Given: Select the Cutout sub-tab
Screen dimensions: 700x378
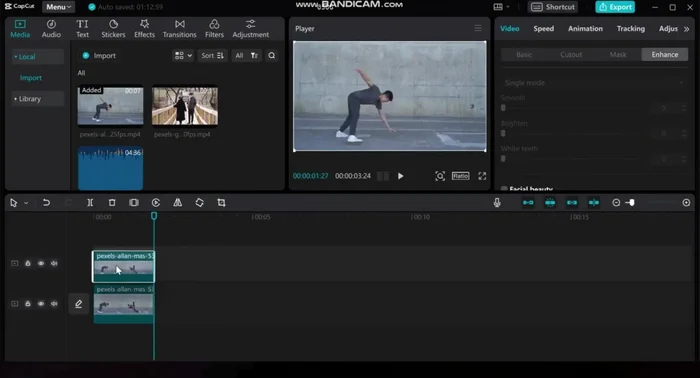Looking at the screenshot, I should click(571, 54).
